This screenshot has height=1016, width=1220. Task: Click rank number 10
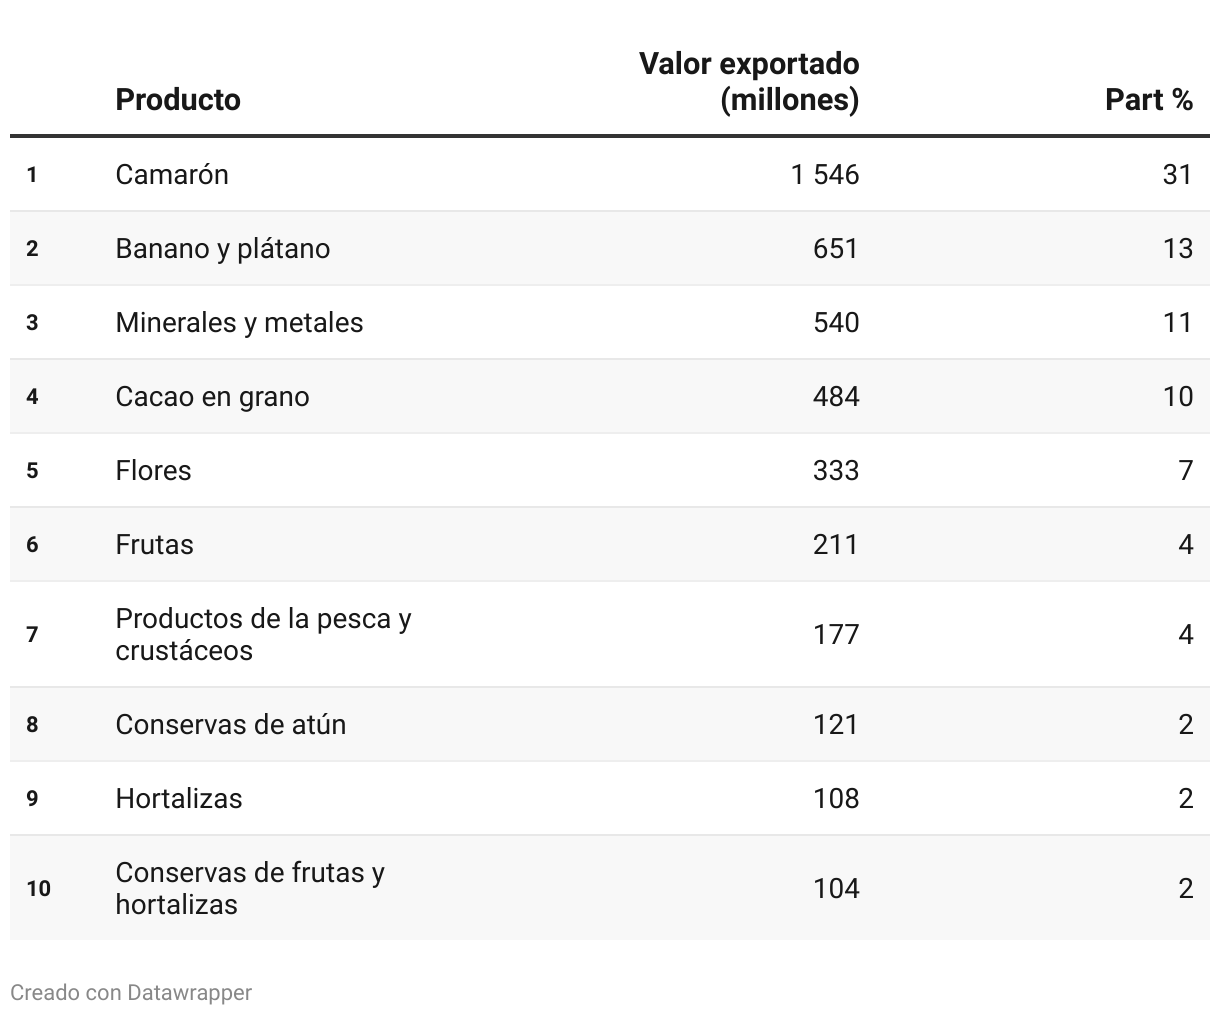[x=38, y=889]
